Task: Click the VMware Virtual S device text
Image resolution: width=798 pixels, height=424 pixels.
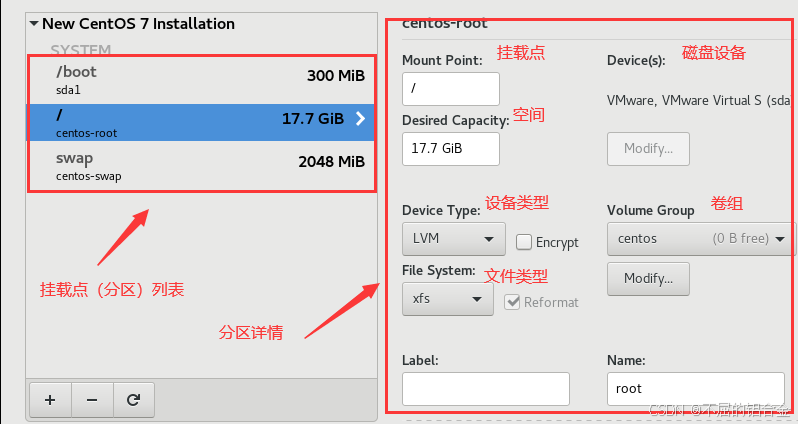Action: coord(698,100)
